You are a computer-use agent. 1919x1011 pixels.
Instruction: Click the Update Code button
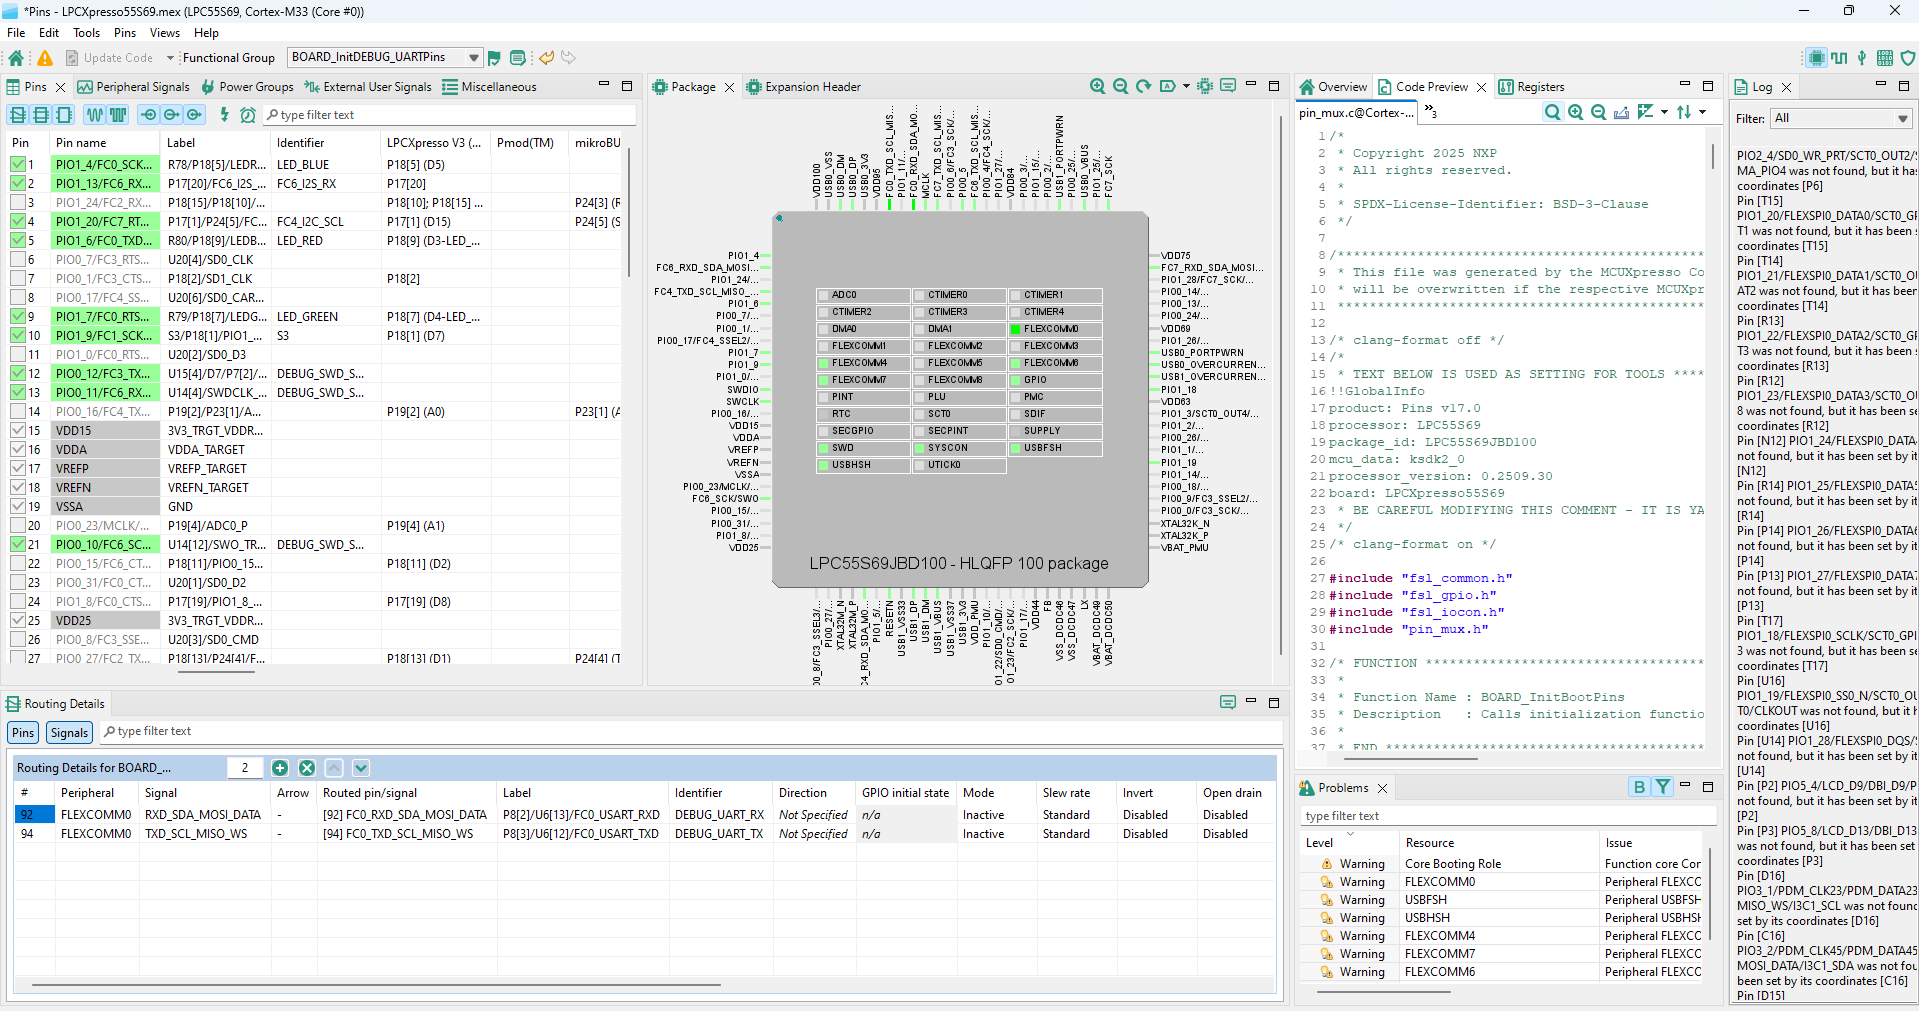(109, 58)
